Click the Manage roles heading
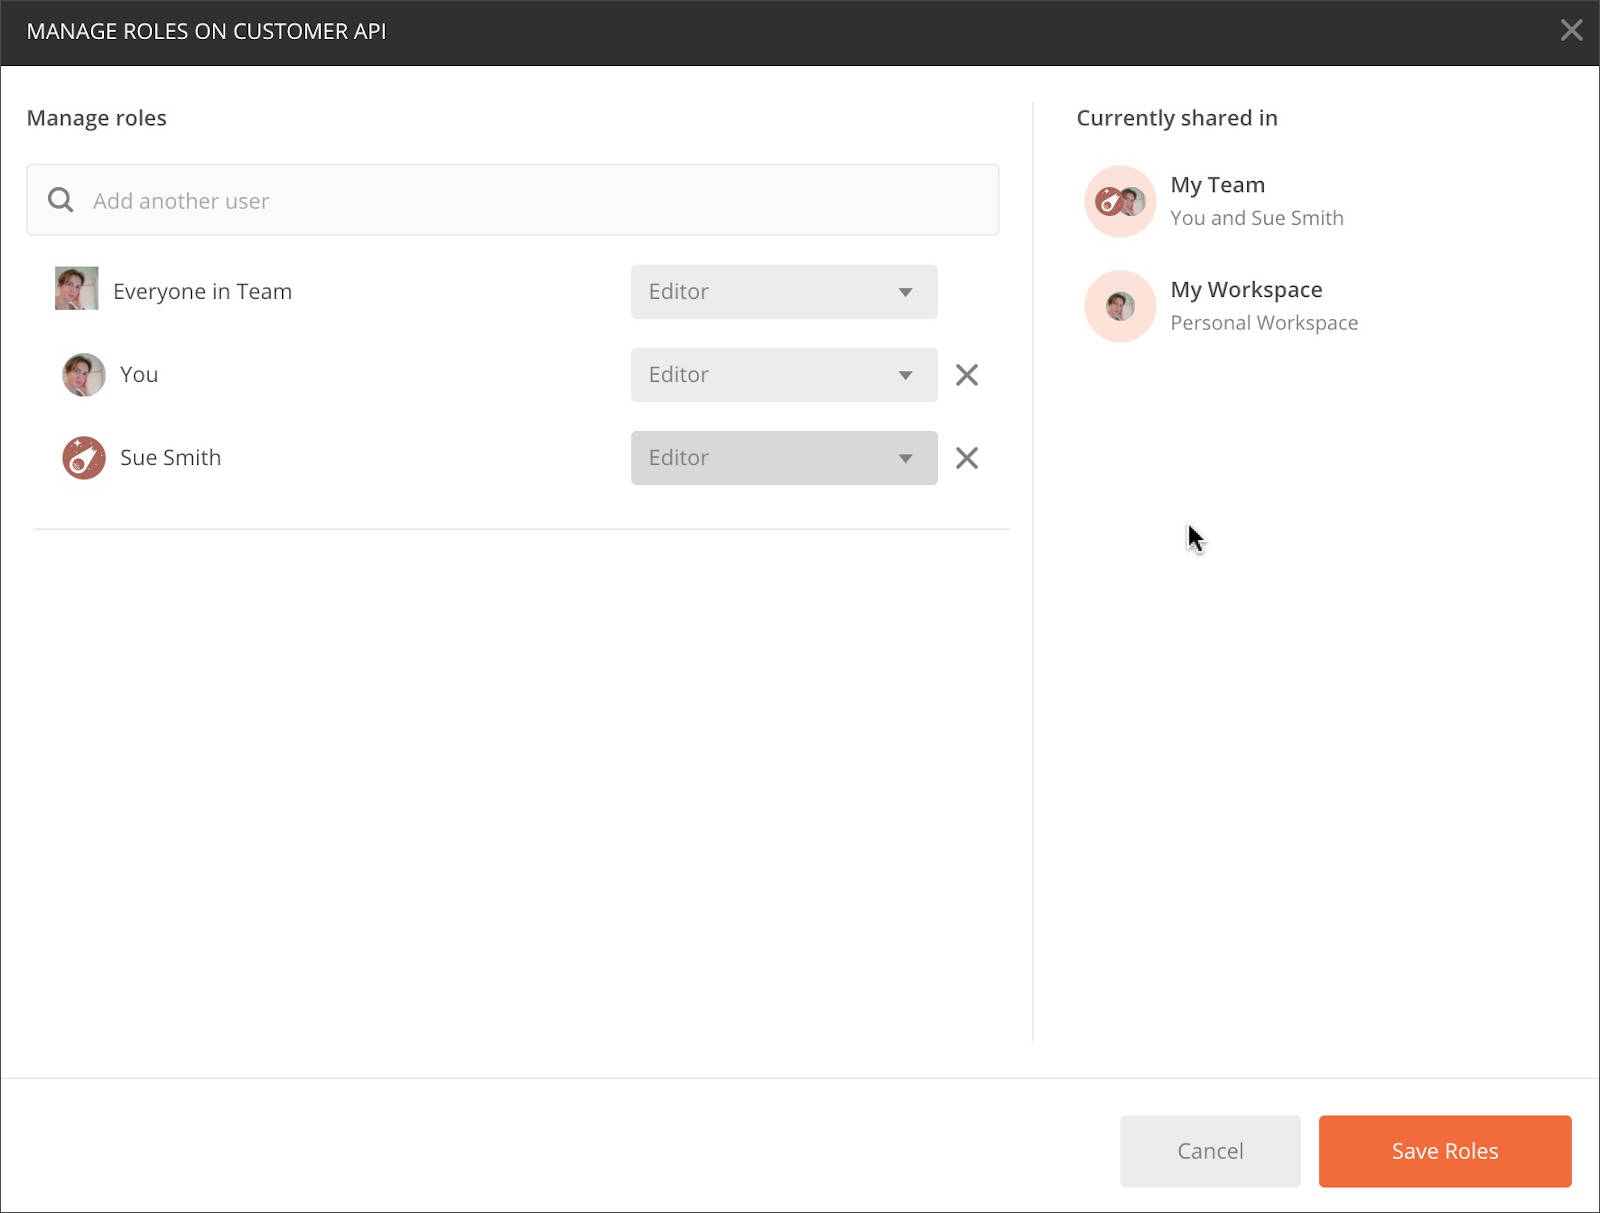 click(96, 118)
